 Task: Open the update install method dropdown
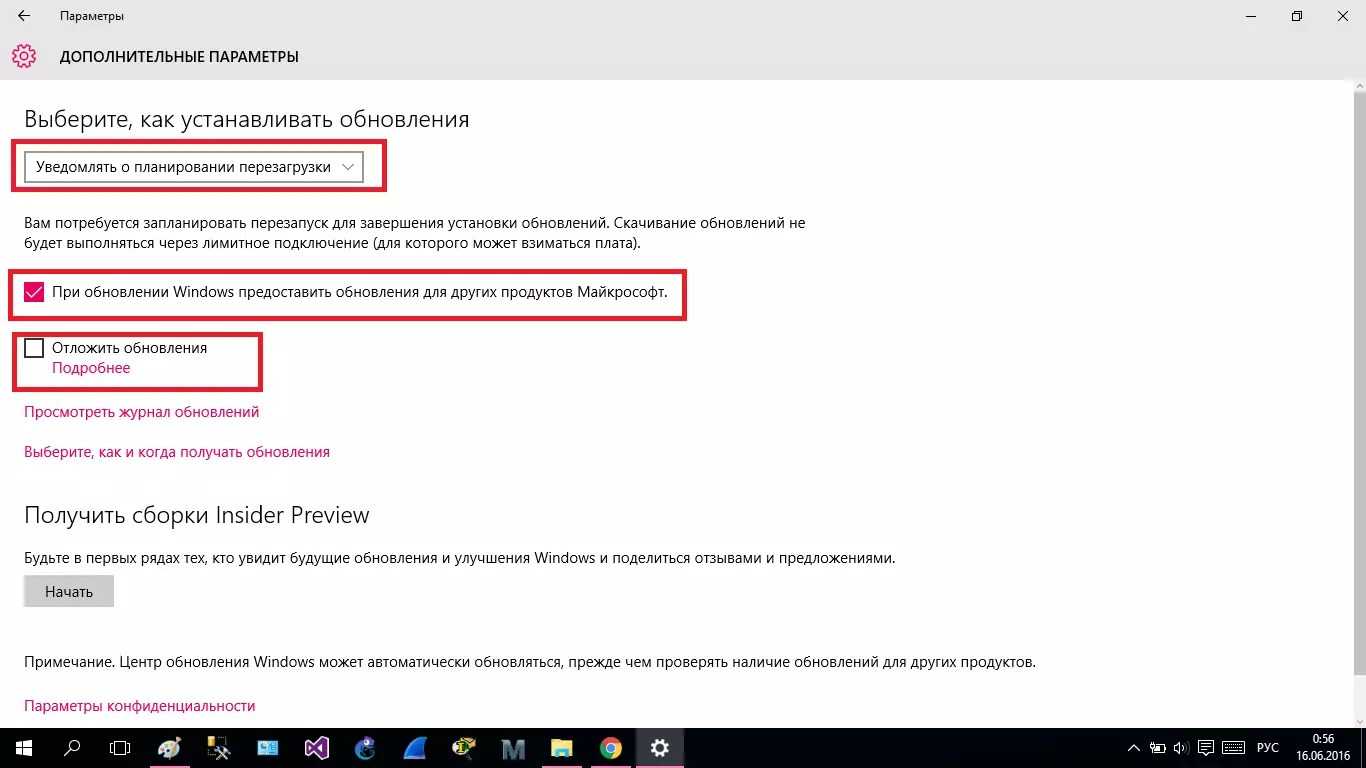click(194, 167)
